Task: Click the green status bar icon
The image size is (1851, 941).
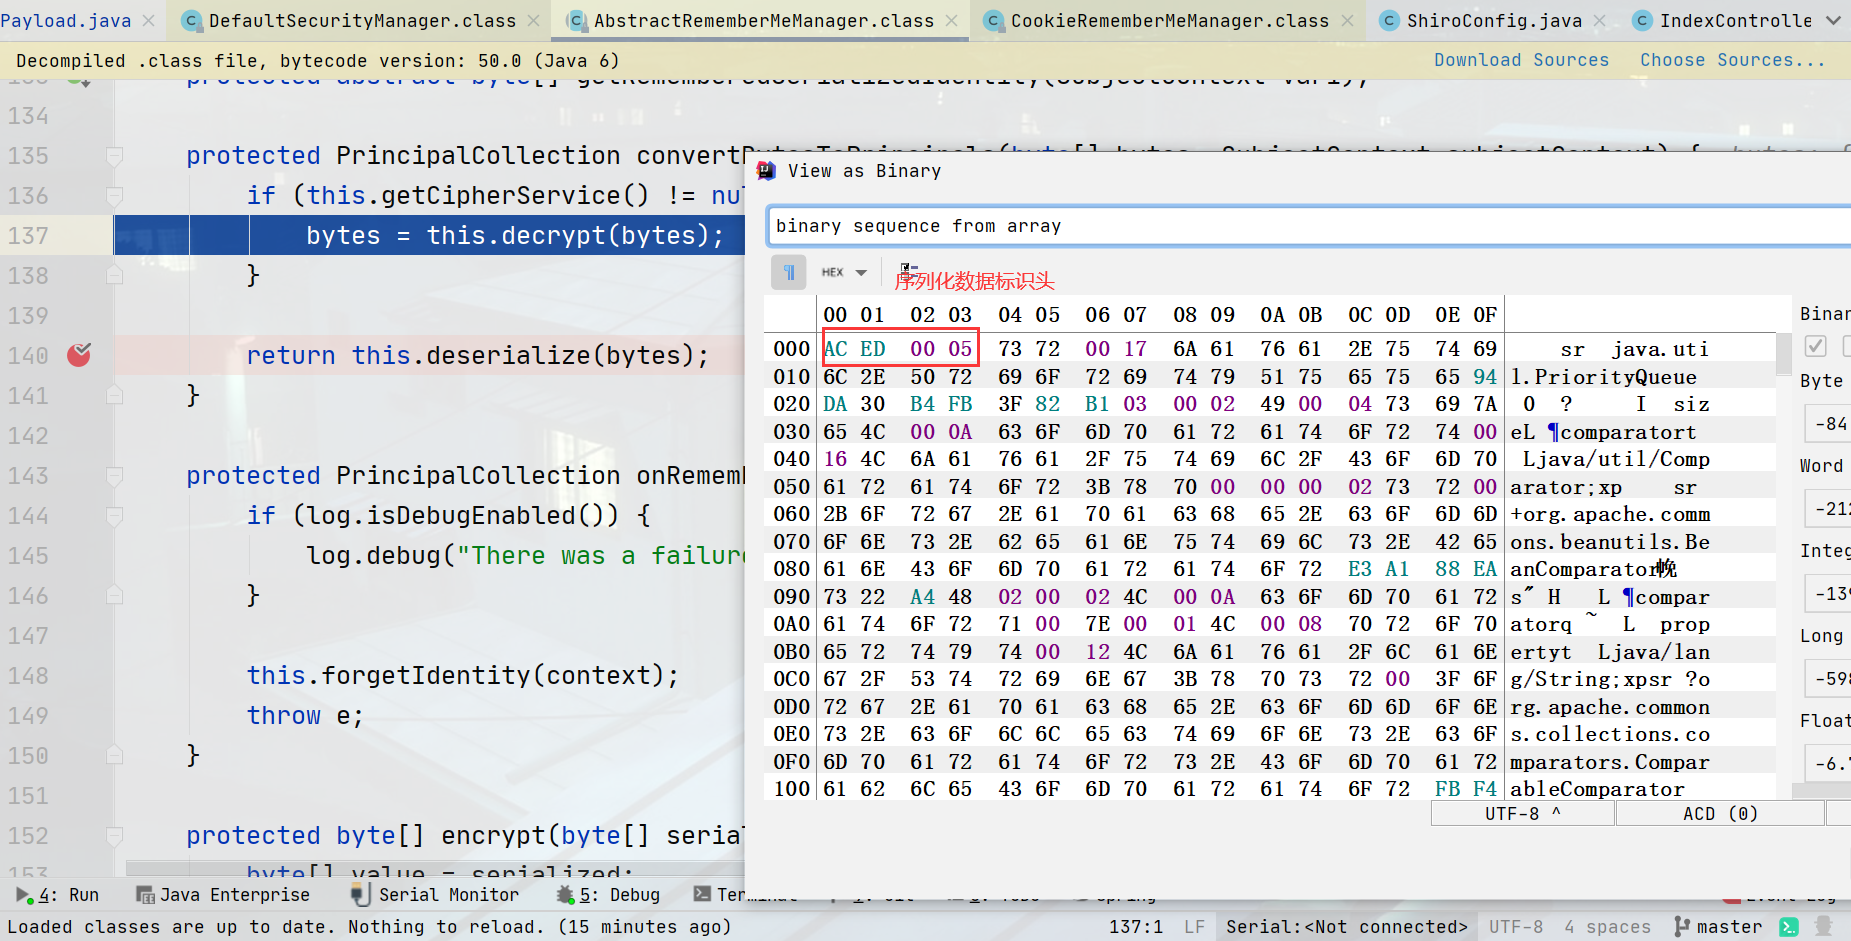Action: point(1789,927)
